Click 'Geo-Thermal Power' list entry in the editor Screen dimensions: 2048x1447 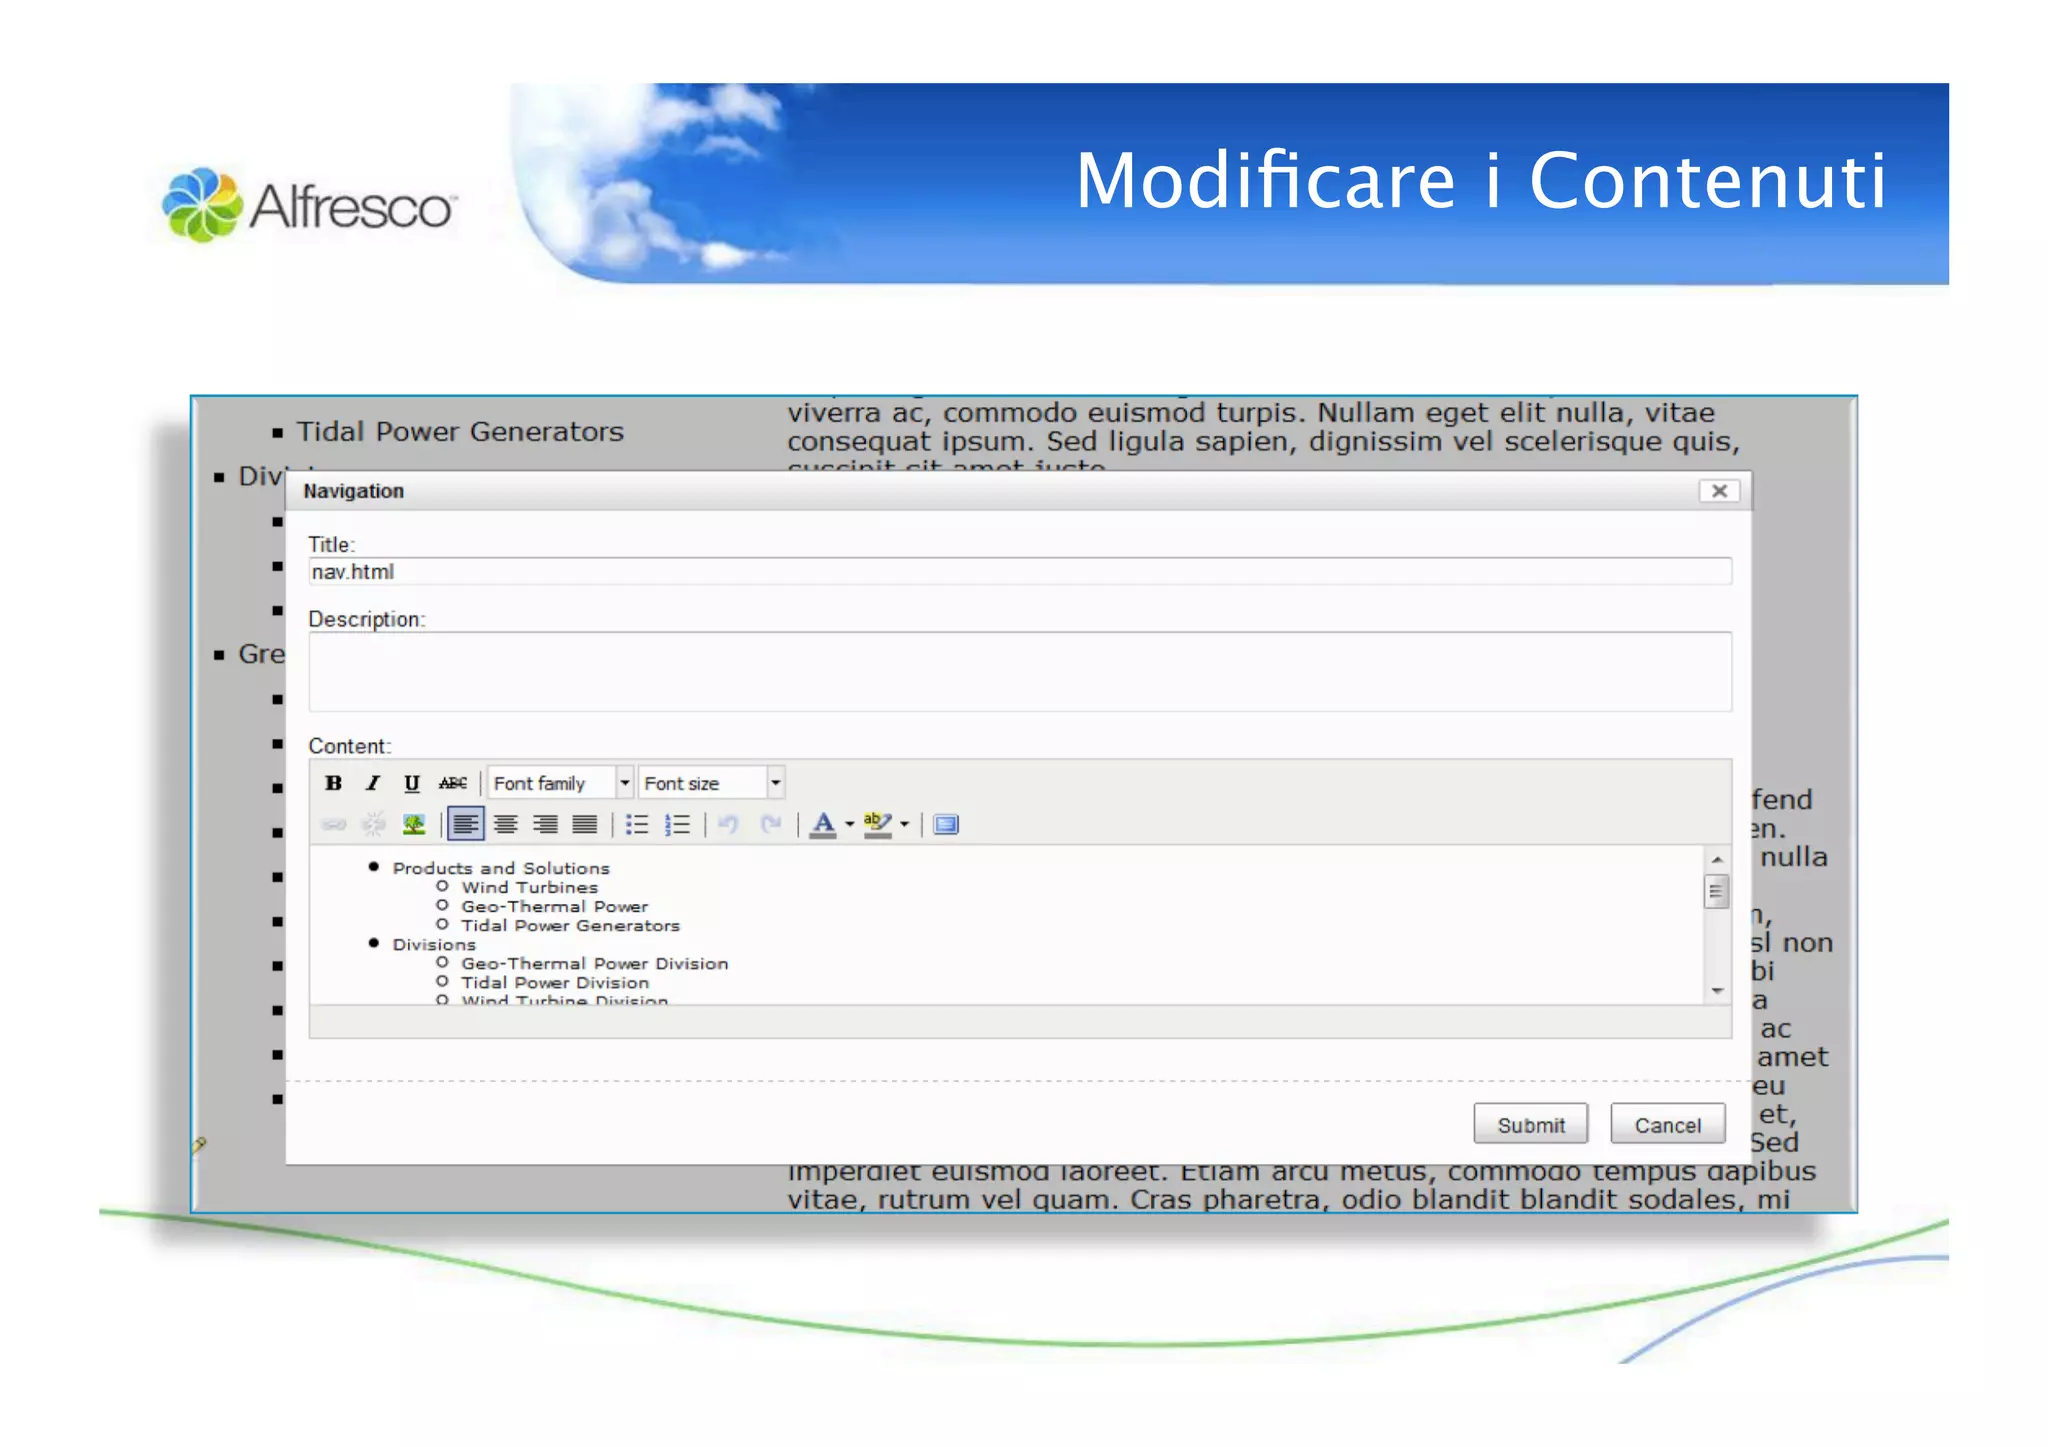tap(554, 906)
